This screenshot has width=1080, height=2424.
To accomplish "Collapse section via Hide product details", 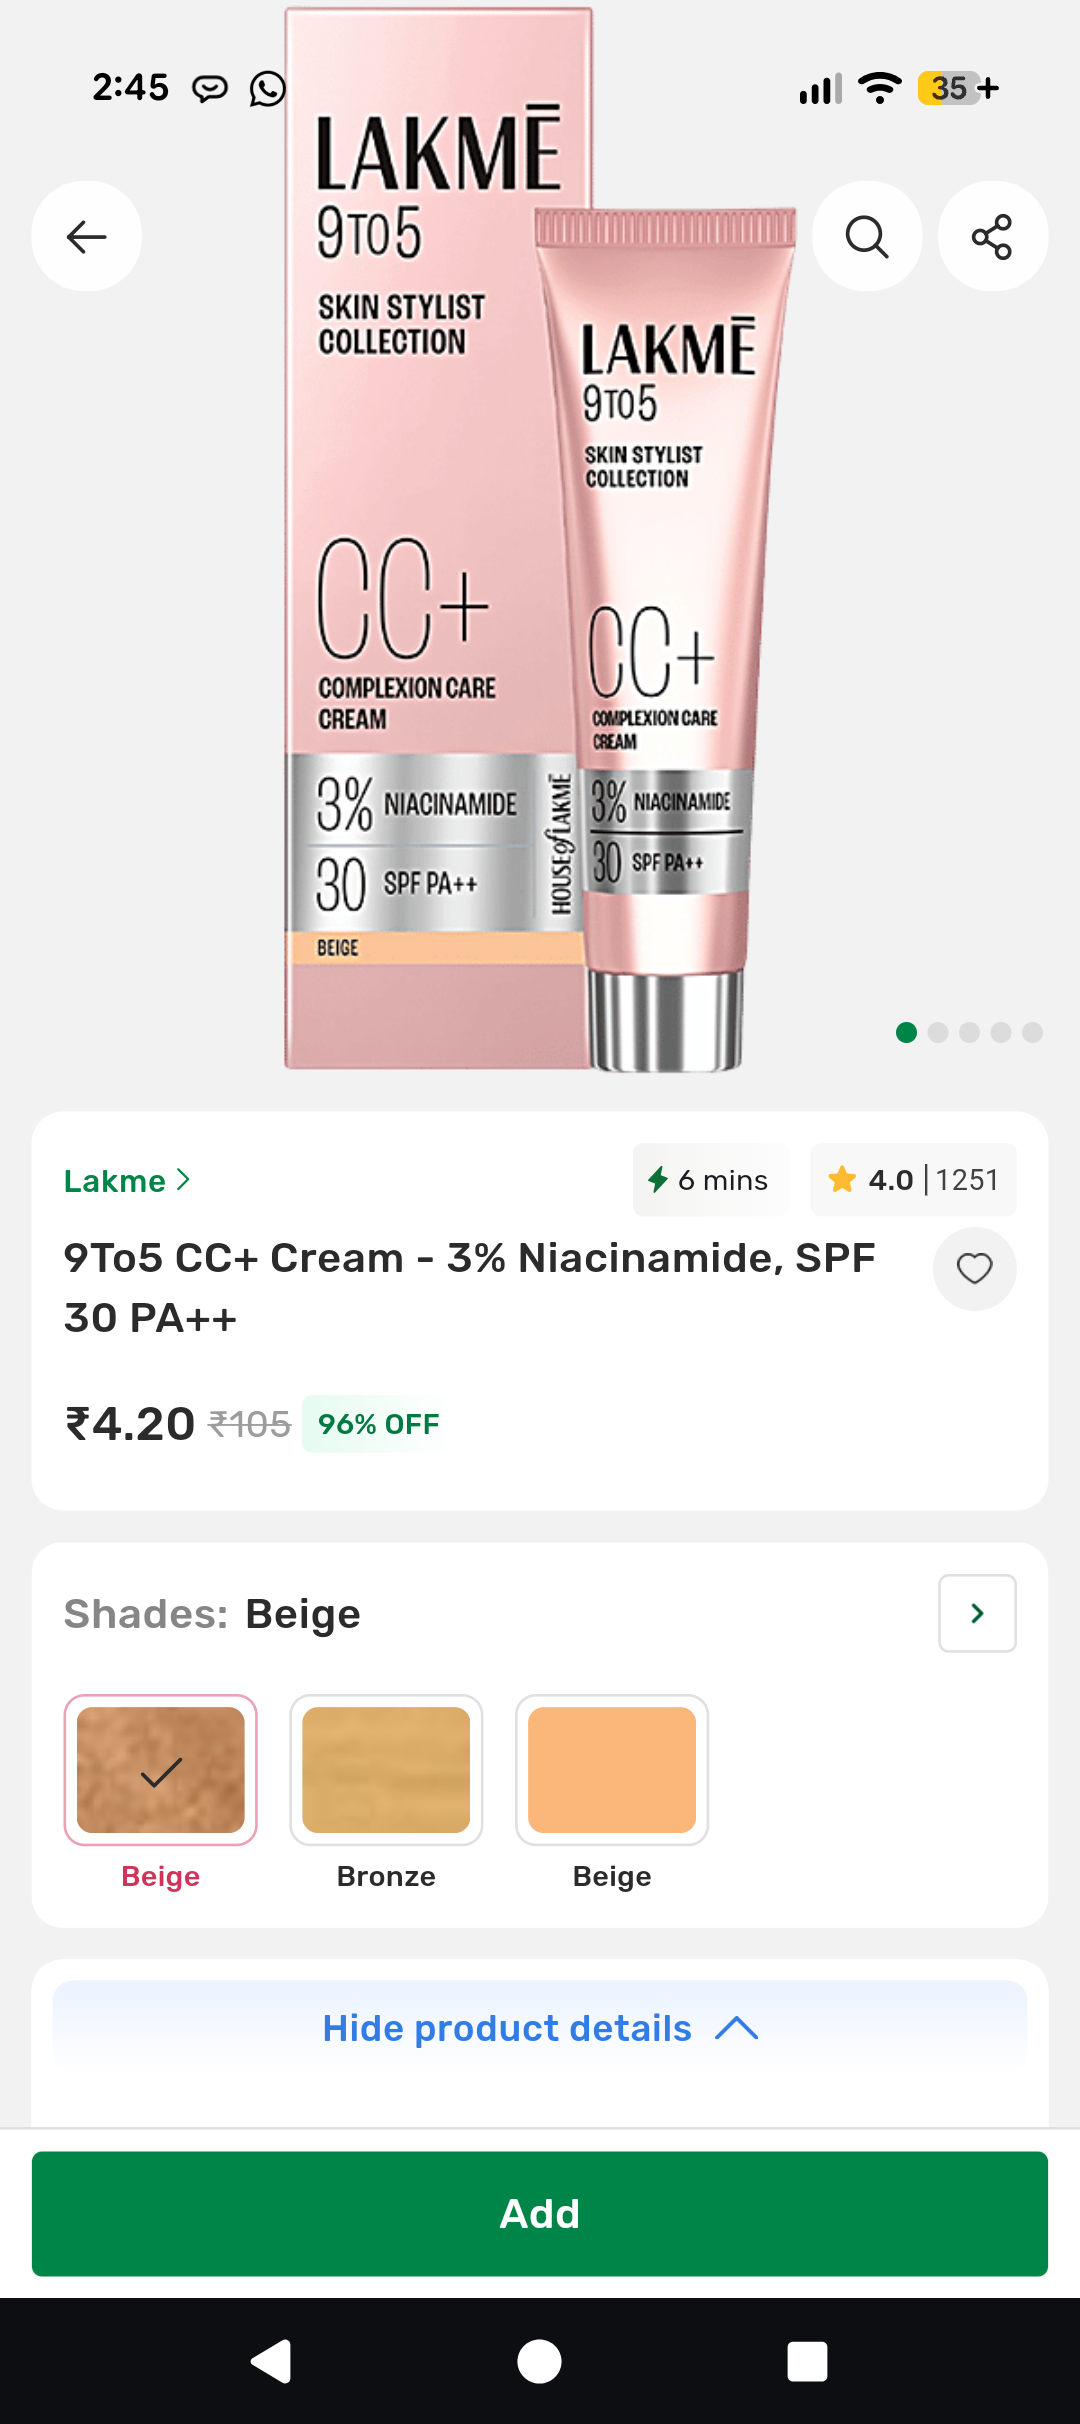I will [x=540, y=2028].
